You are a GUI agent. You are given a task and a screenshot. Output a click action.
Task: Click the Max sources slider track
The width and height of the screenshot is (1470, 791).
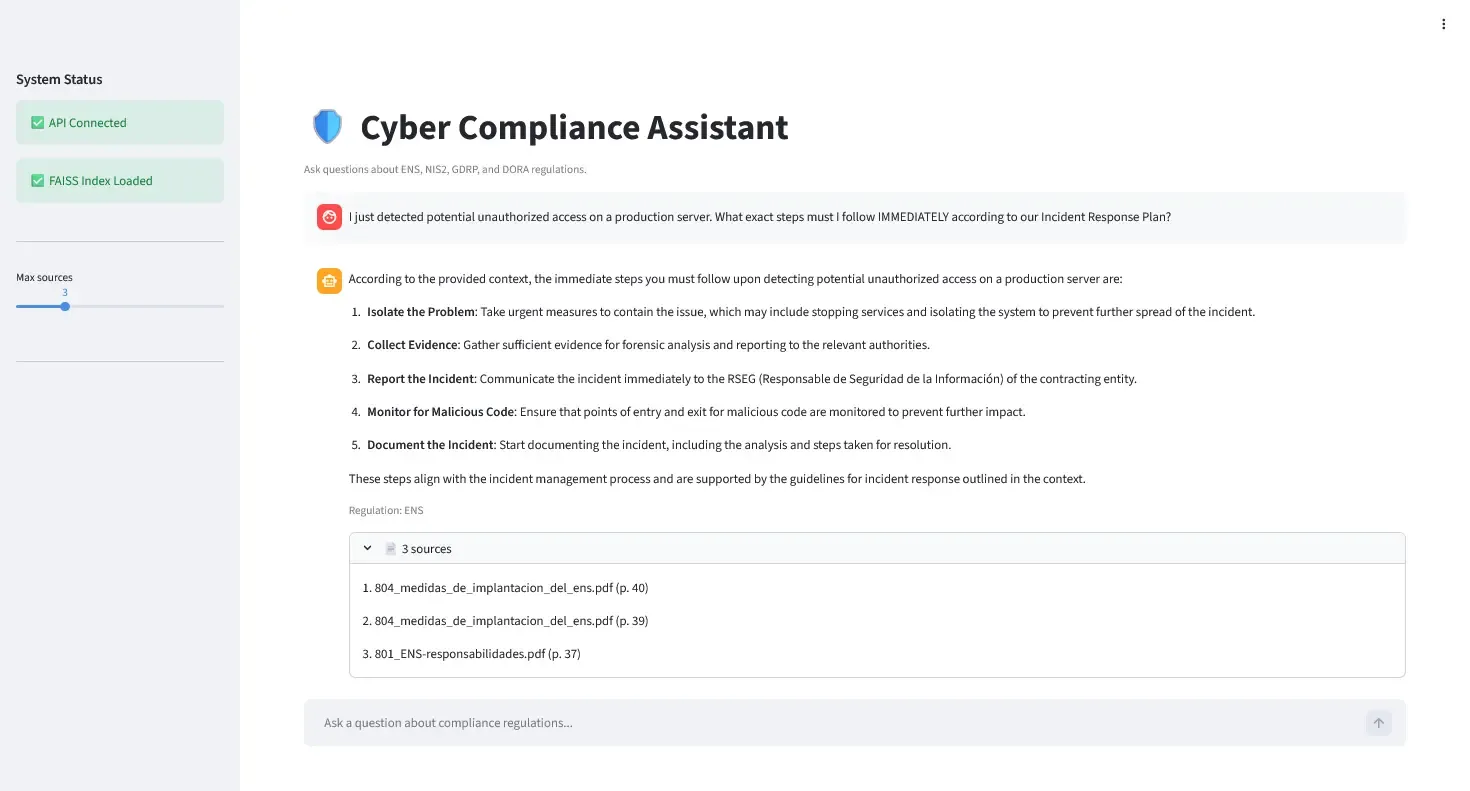[150, 306]
